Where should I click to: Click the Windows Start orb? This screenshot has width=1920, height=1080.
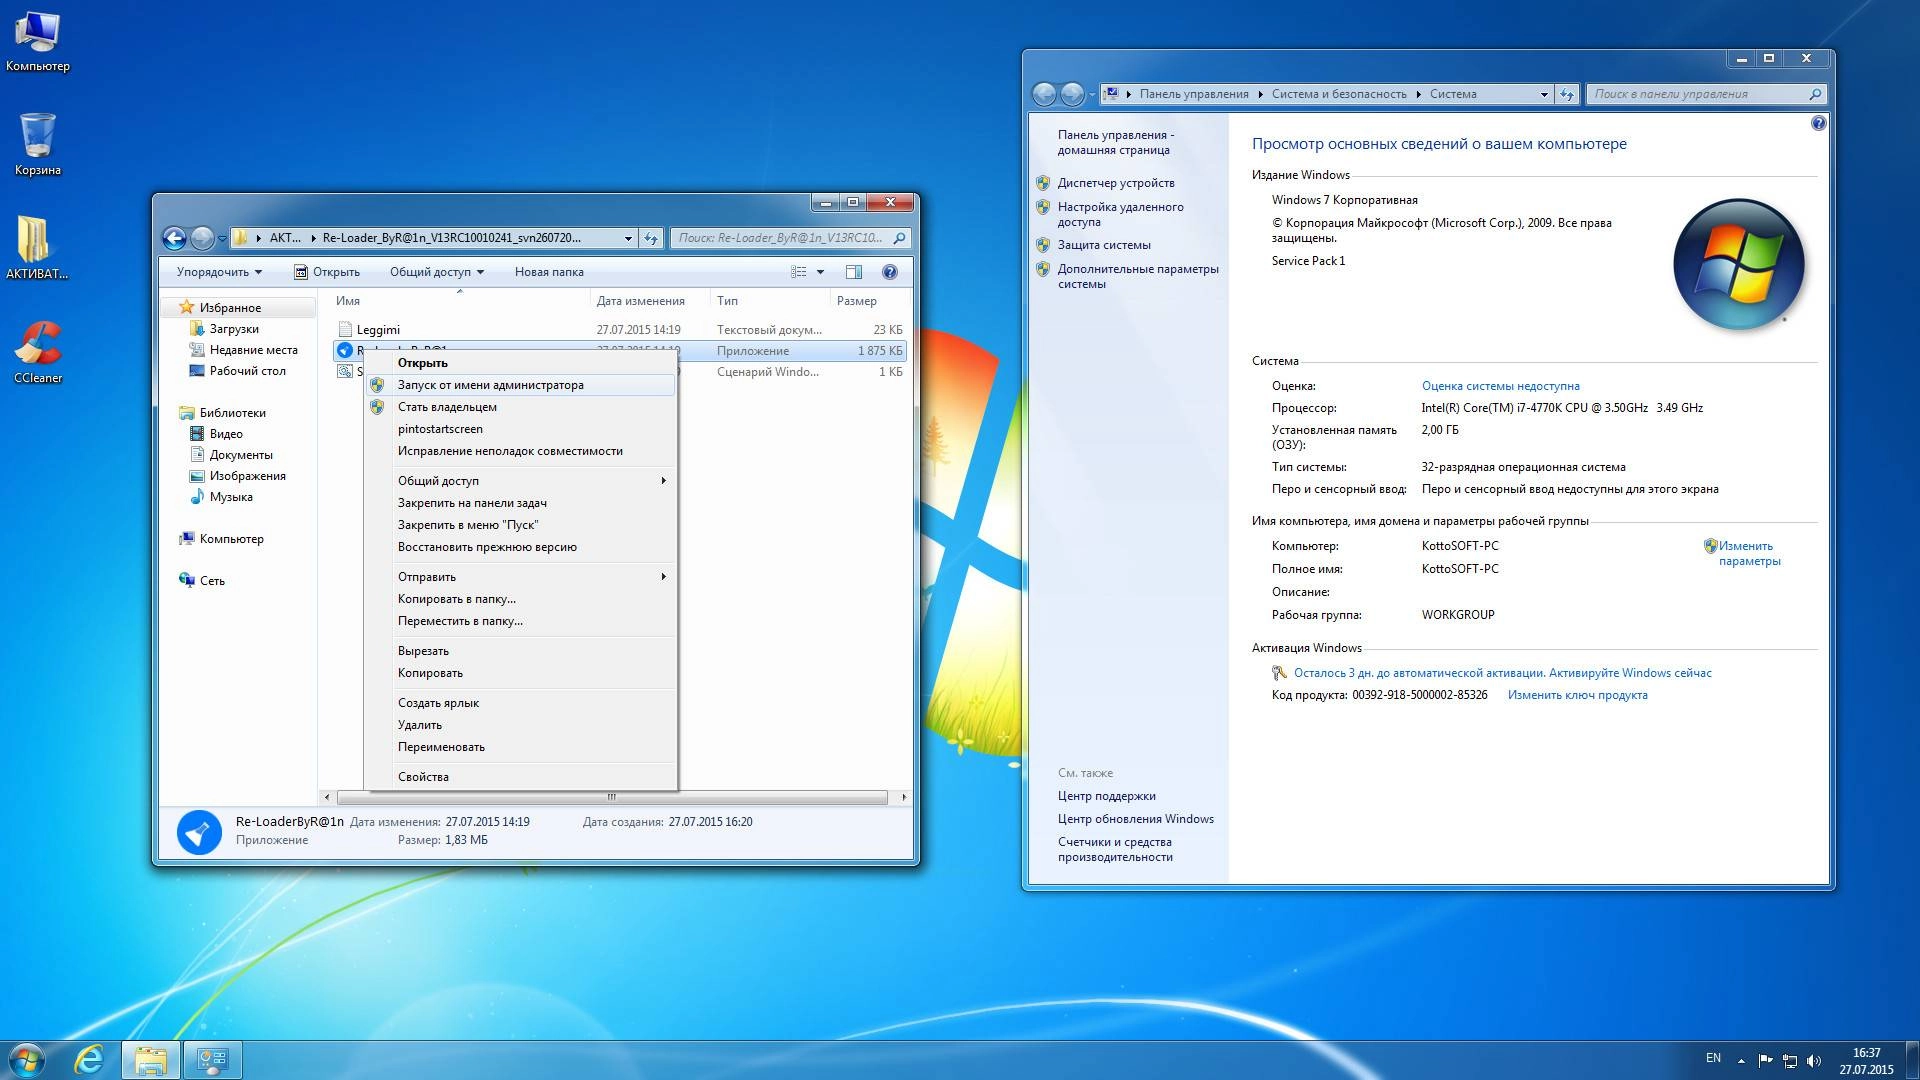(x=27, y=1060)
